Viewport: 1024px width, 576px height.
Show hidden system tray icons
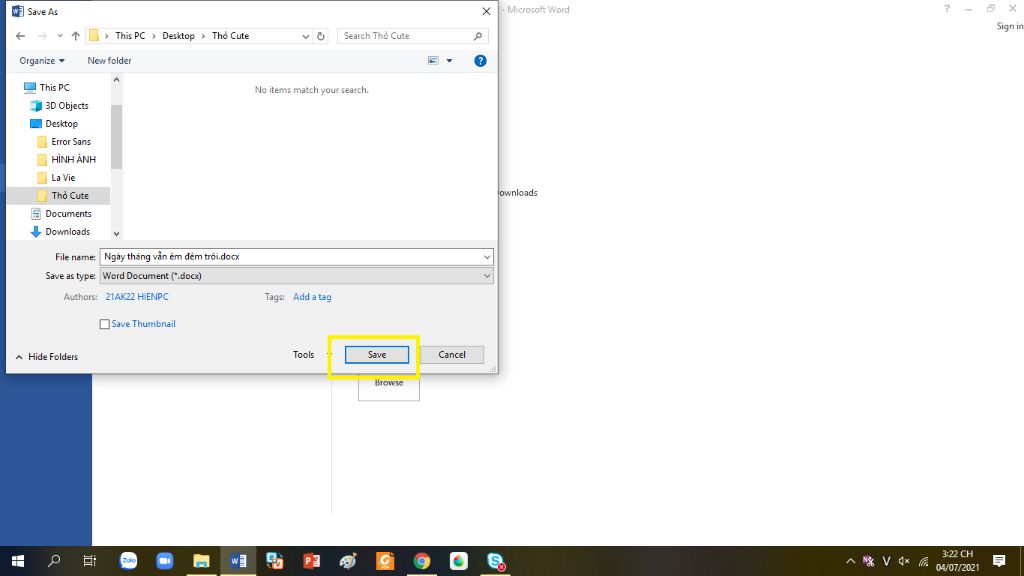click(850, 561)
